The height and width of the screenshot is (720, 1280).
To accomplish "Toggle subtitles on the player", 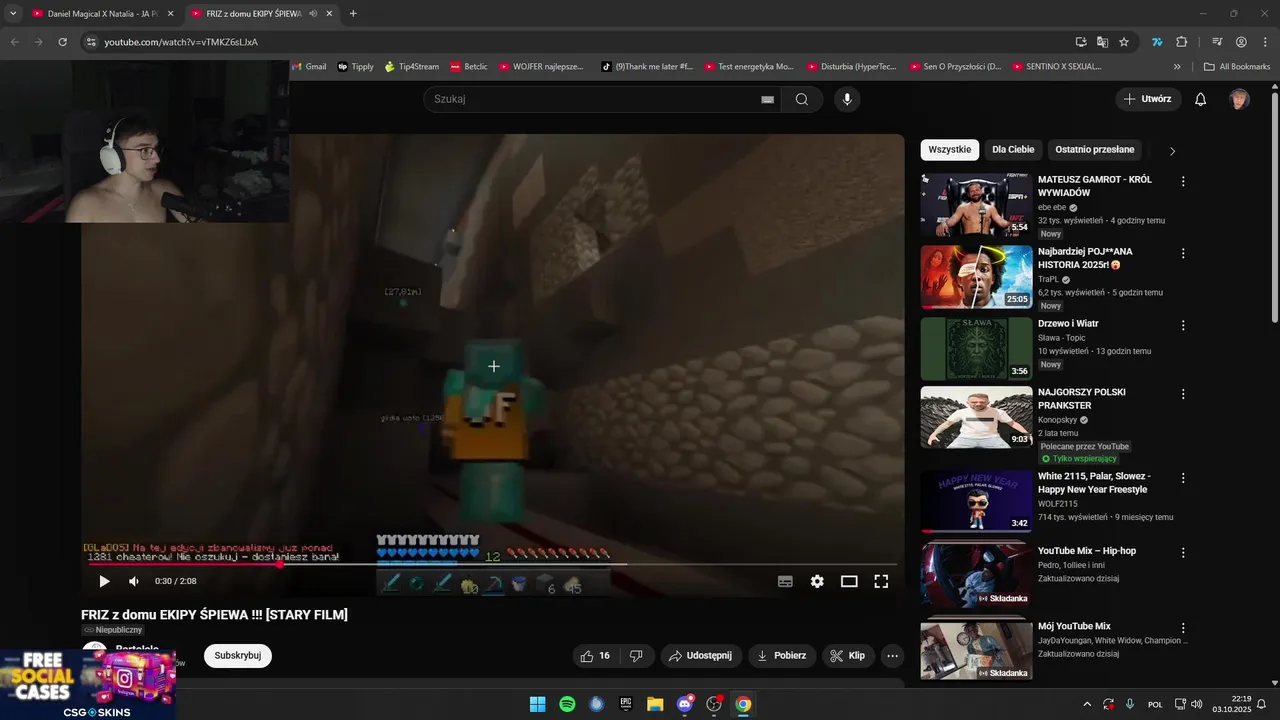I will click(x=785, y=581).
